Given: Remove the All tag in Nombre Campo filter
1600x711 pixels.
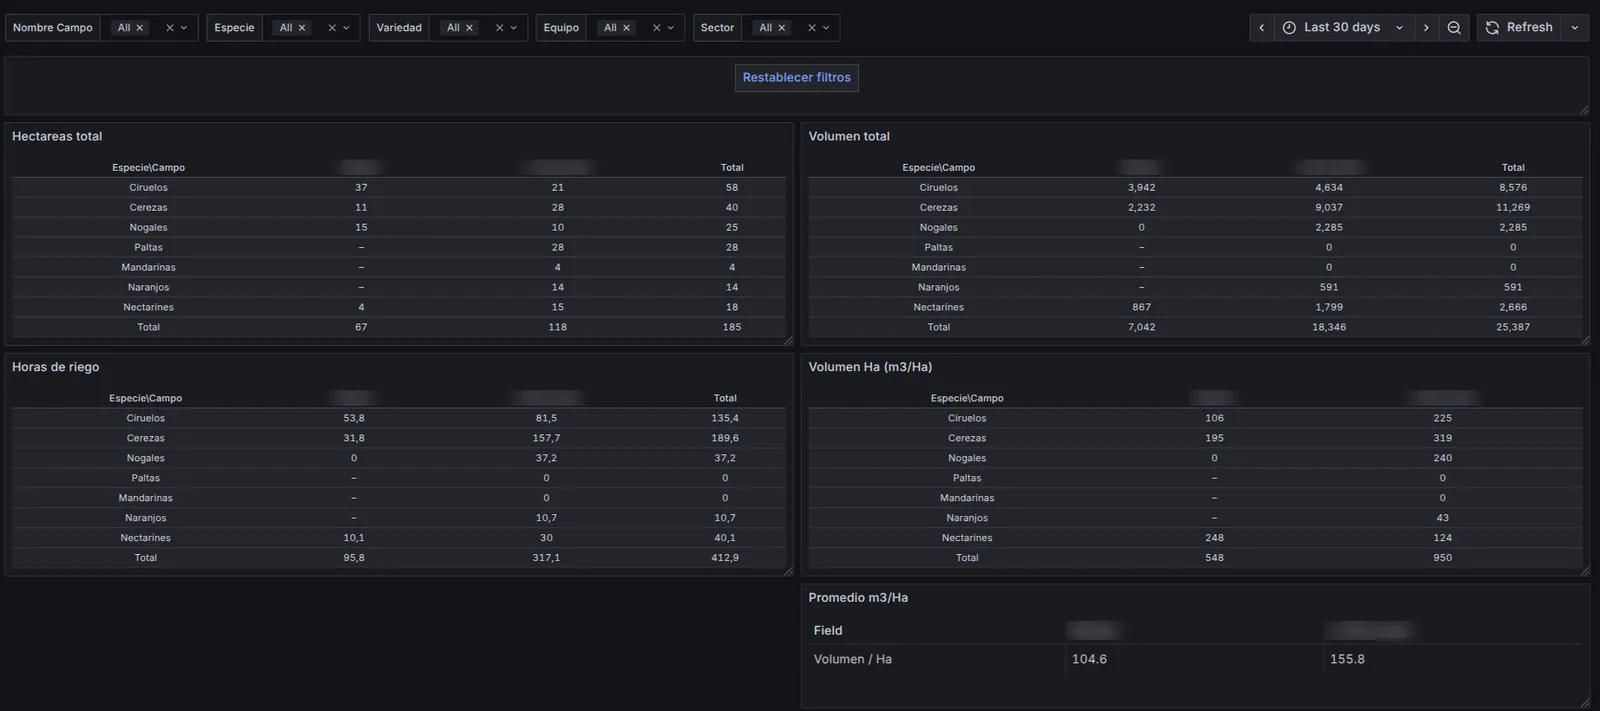Looking at the screenshot, I should pyautogui.click(x=140, y=28).
